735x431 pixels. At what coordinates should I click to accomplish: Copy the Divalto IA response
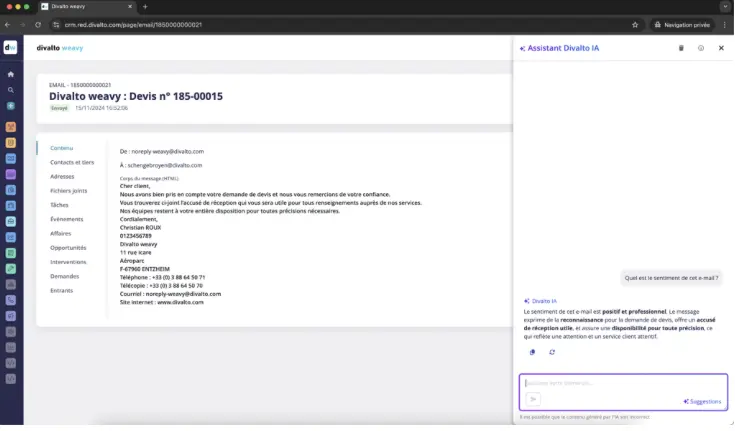[532, 352]
